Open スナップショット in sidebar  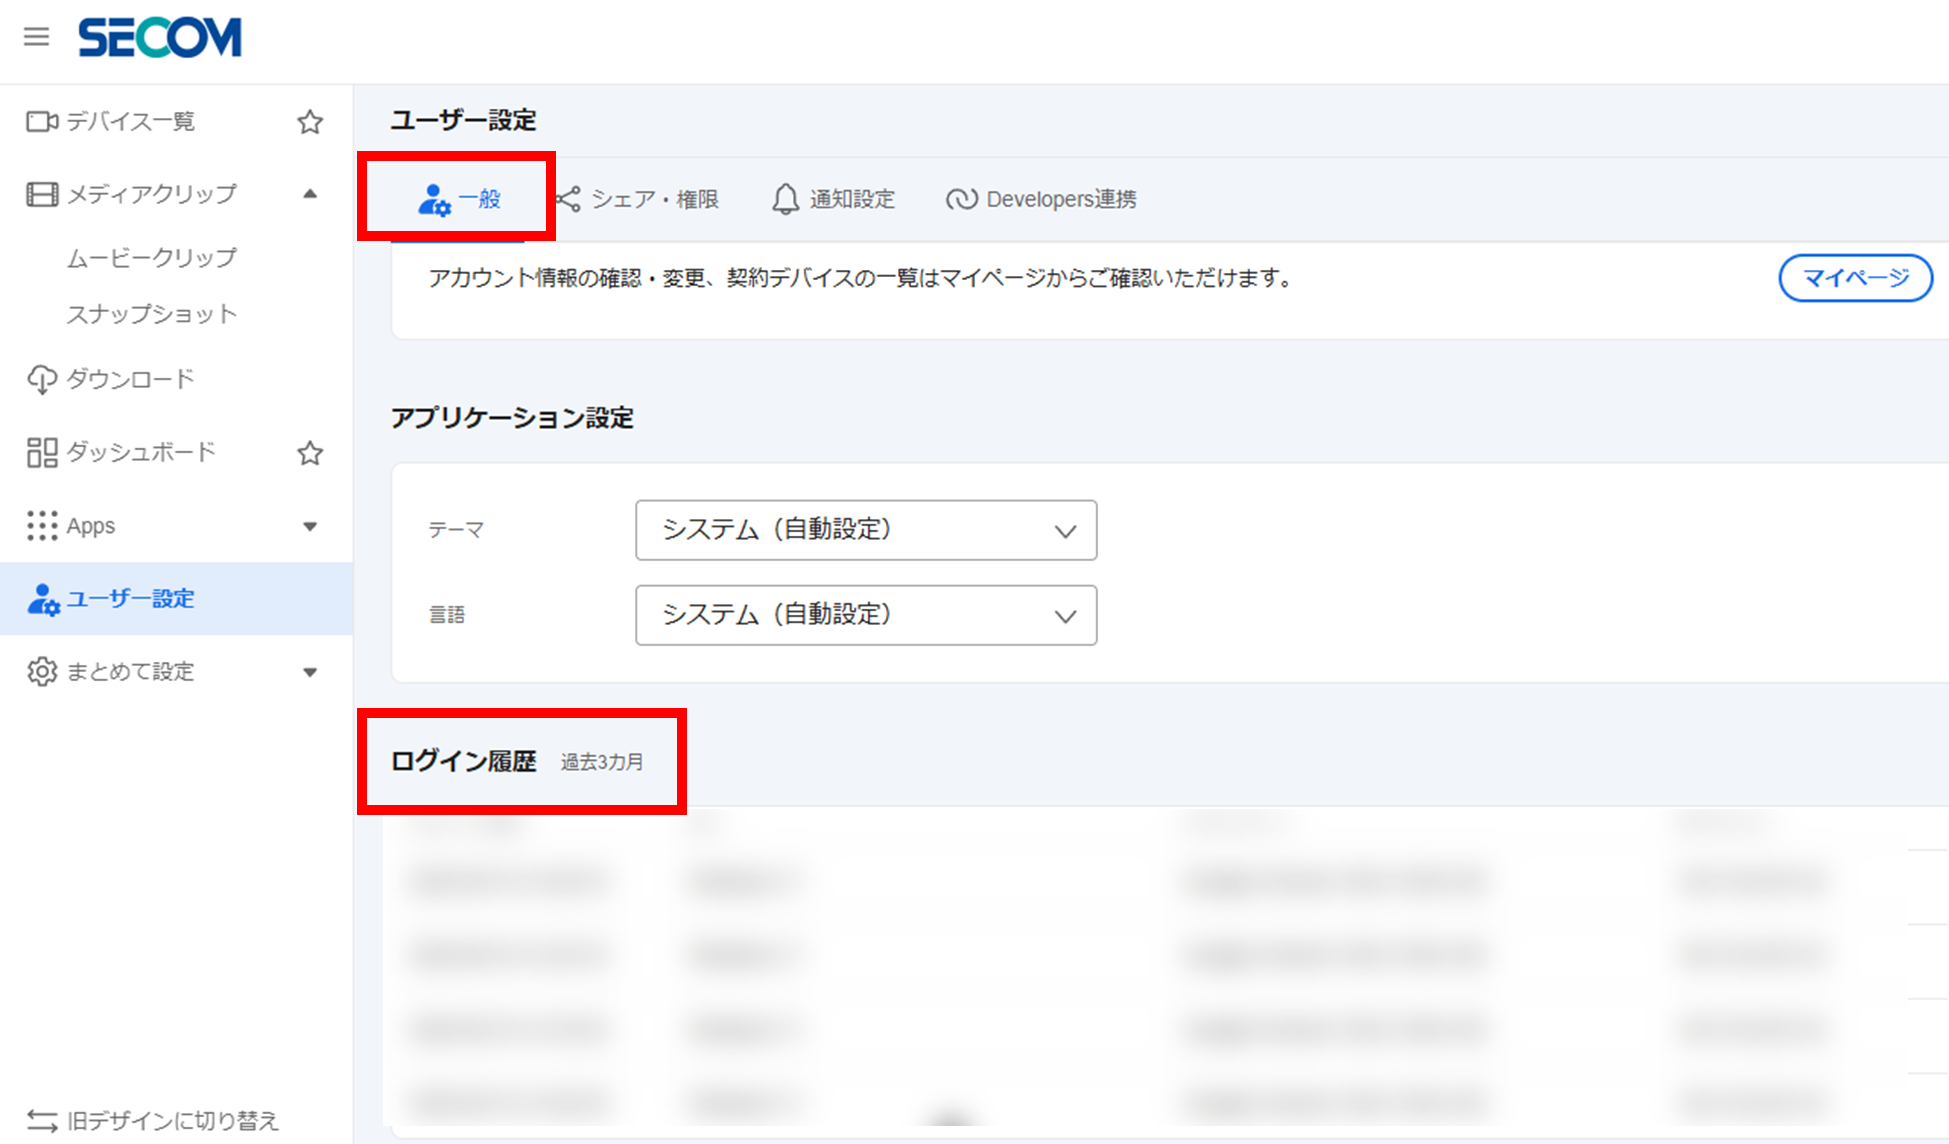pos(152,314)
